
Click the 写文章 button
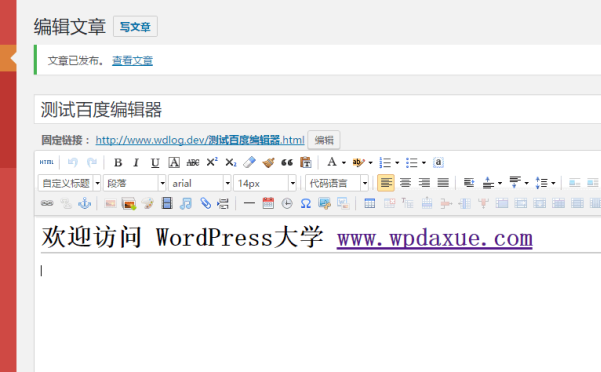(135, 26)
